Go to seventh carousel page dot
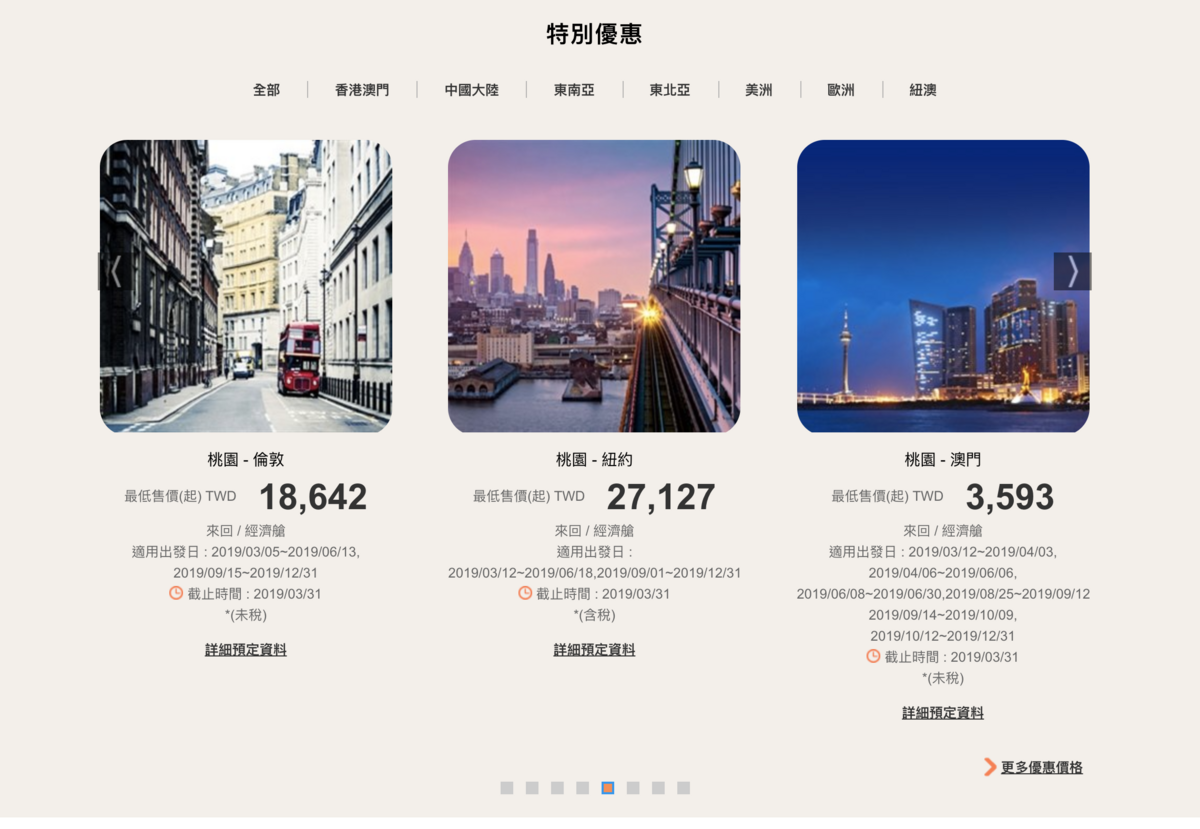 click(658, 788)
